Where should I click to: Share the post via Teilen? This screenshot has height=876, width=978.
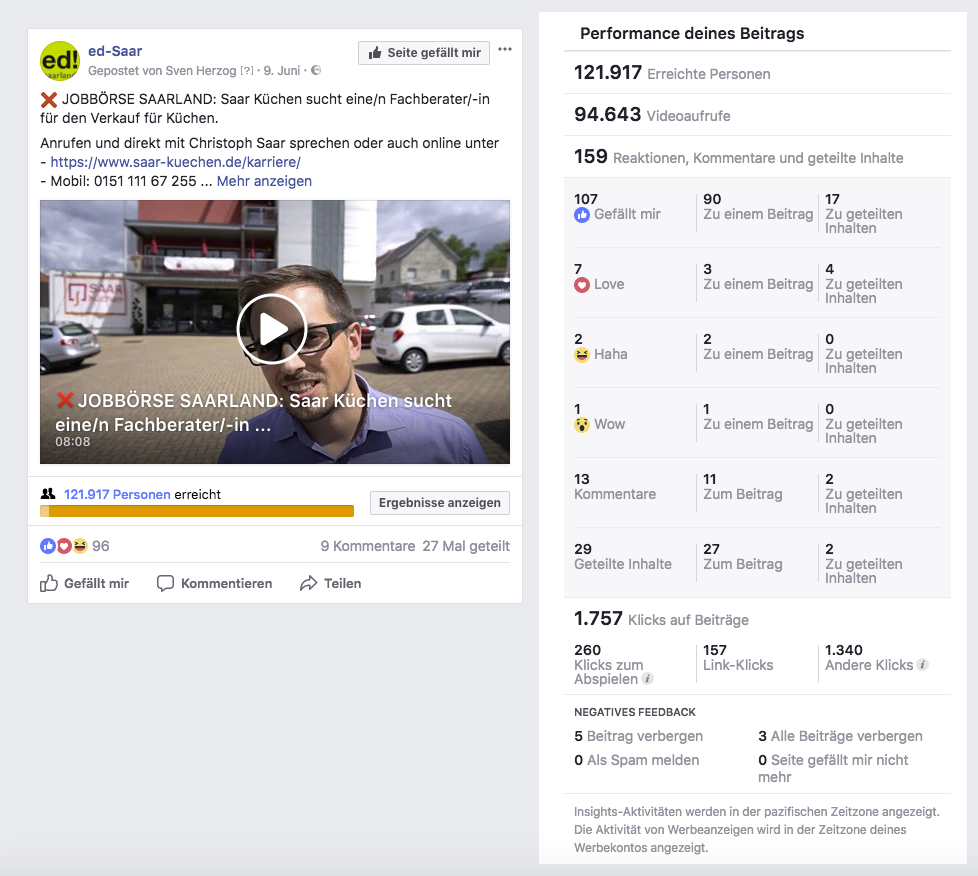[331, 583]
